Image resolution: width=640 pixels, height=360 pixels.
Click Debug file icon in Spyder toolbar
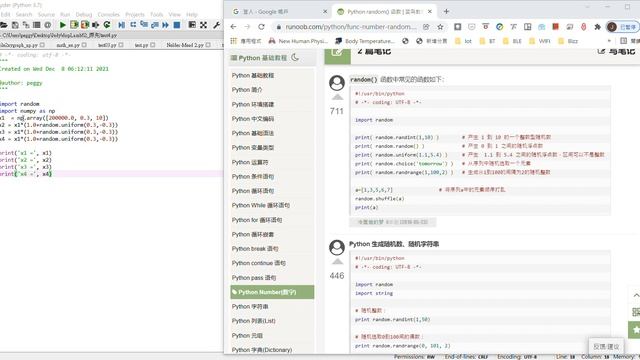(x=122, y=25)
